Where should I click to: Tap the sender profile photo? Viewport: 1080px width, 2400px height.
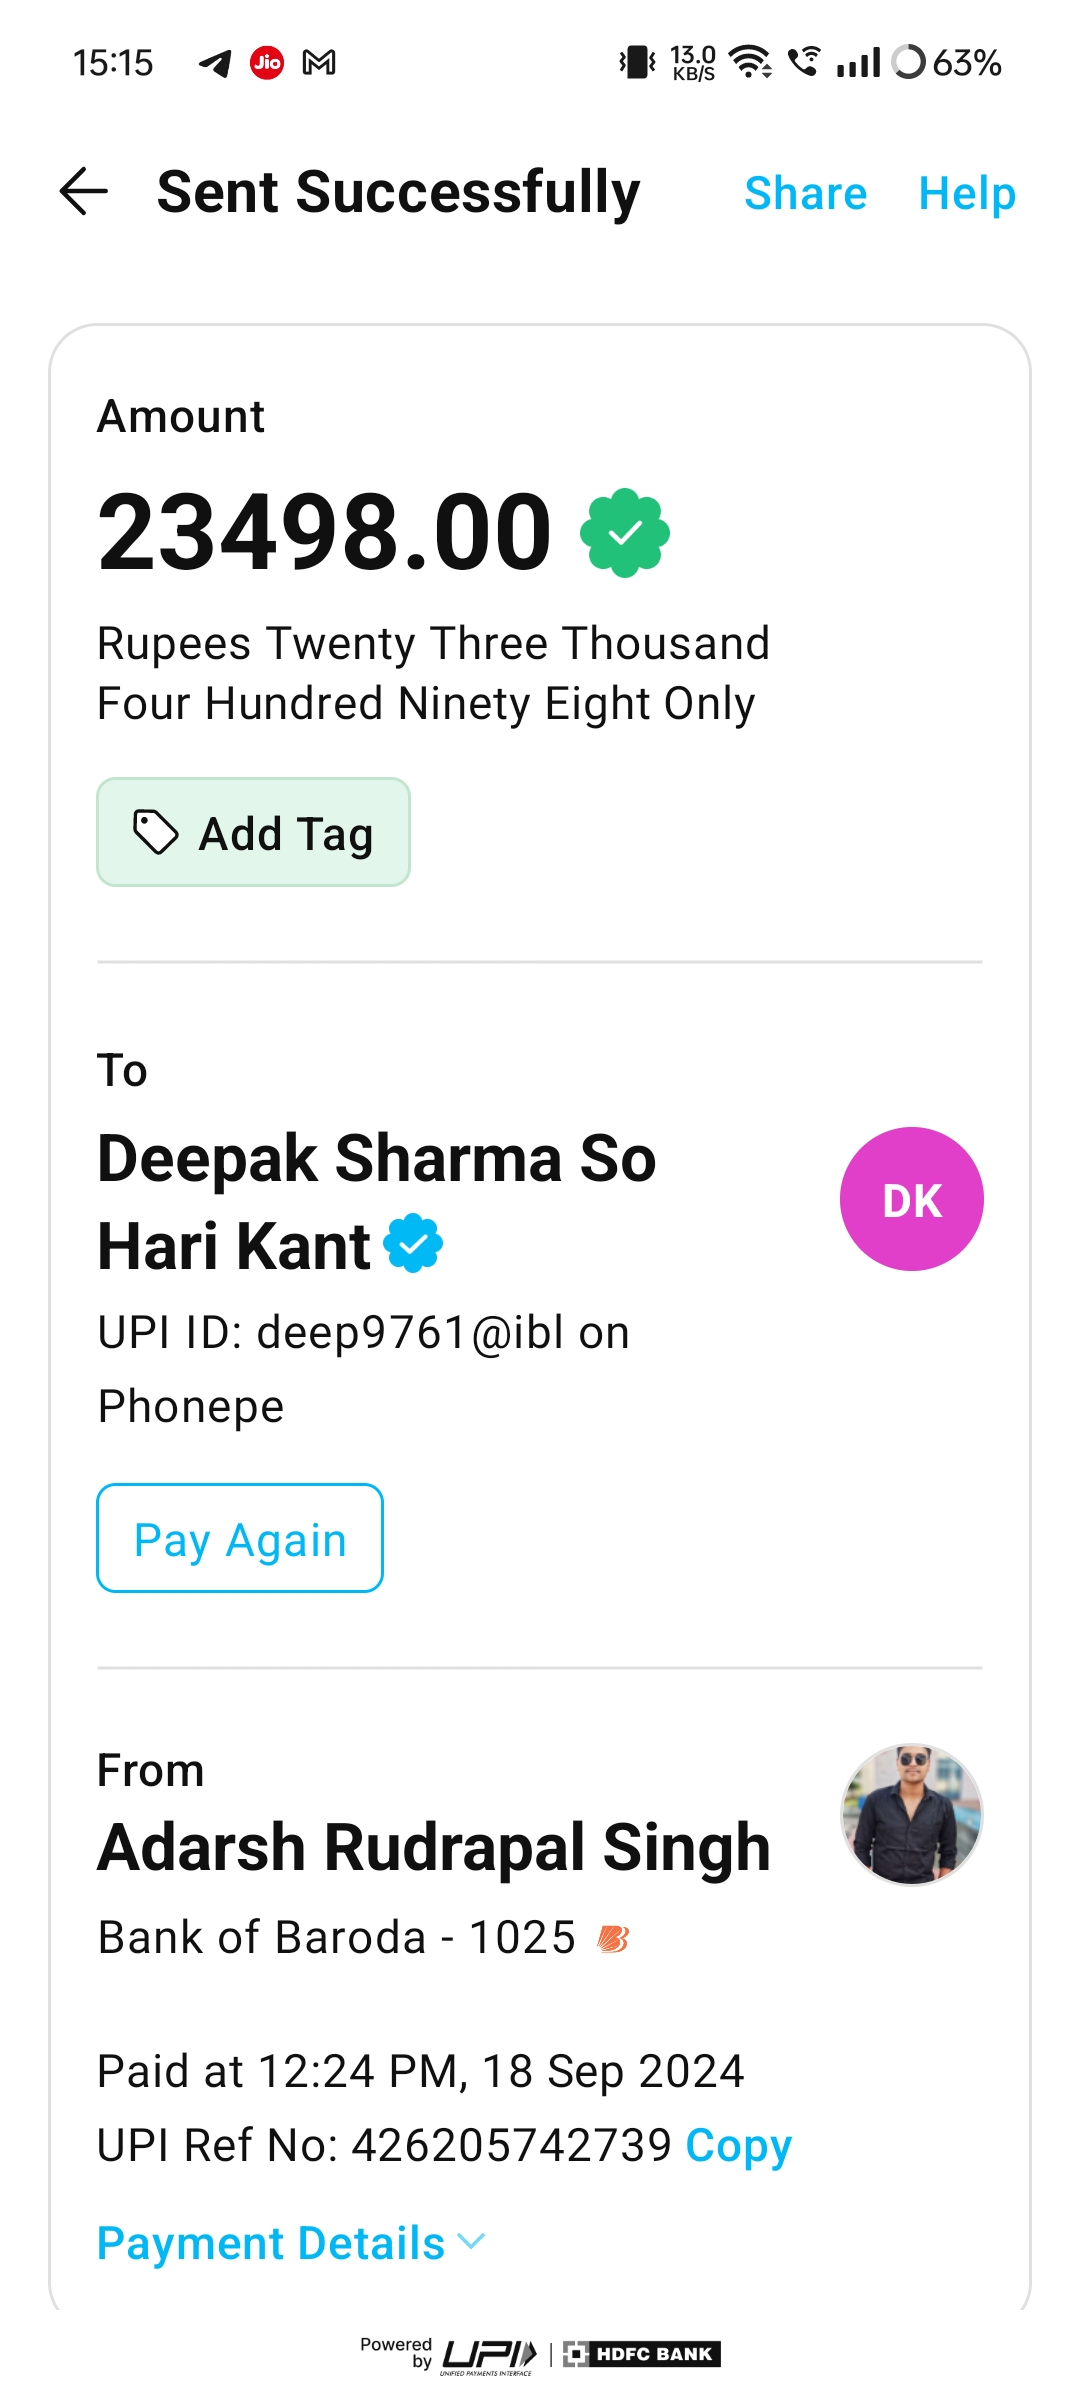click(x=911, y=1815)
